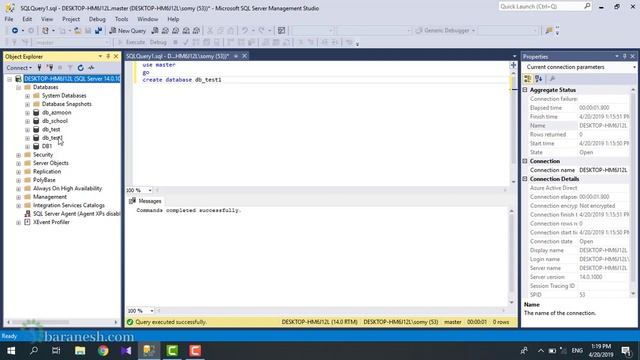Click Chrome icon in taskbar
The height and width of the screenshot is (360, 640).
click(103, 351)
